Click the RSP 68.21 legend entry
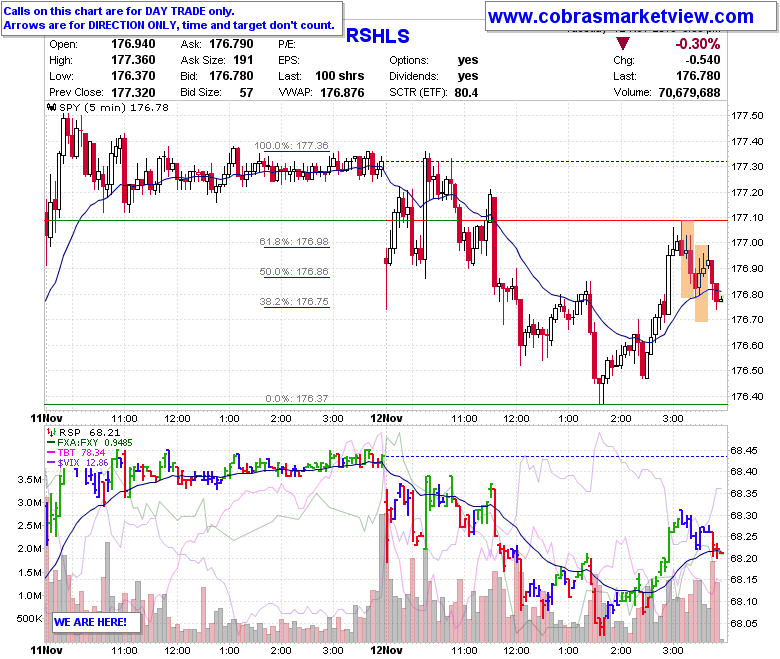Screen dimensions: 780x659 [90, 432]
